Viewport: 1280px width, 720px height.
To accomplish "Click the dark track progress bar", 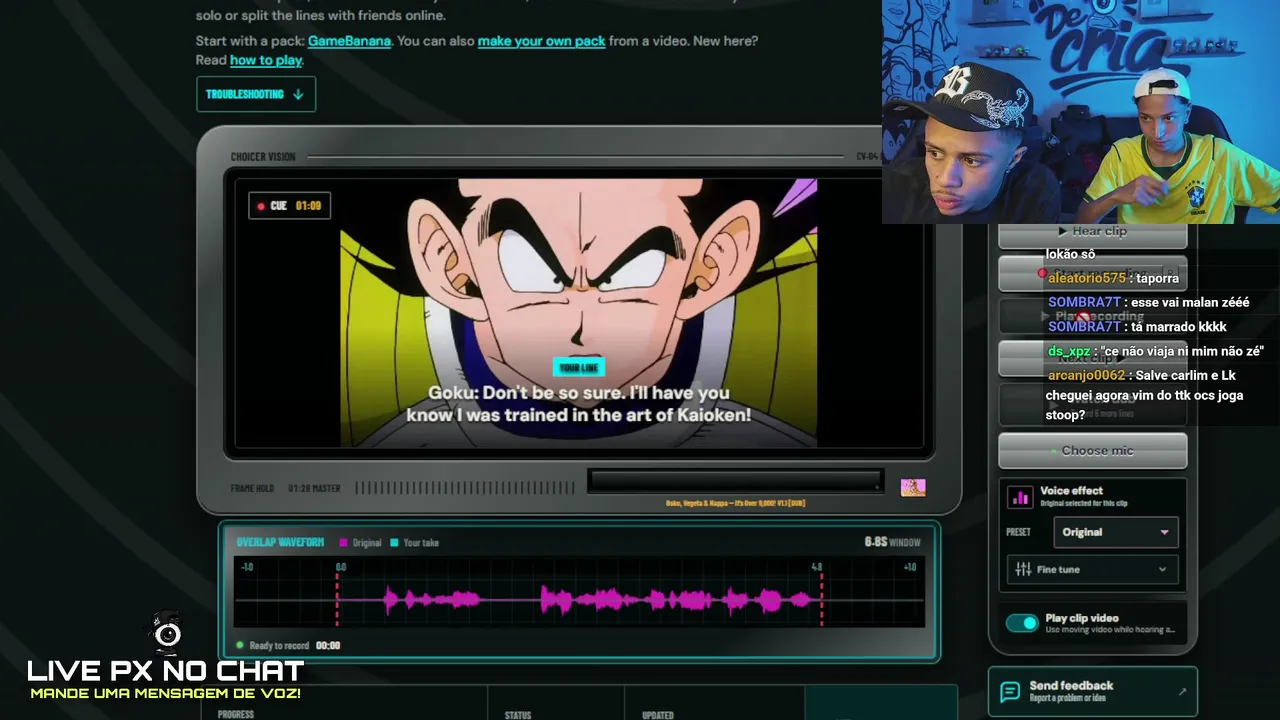I will pyautogui.click(x=735, y=481).
